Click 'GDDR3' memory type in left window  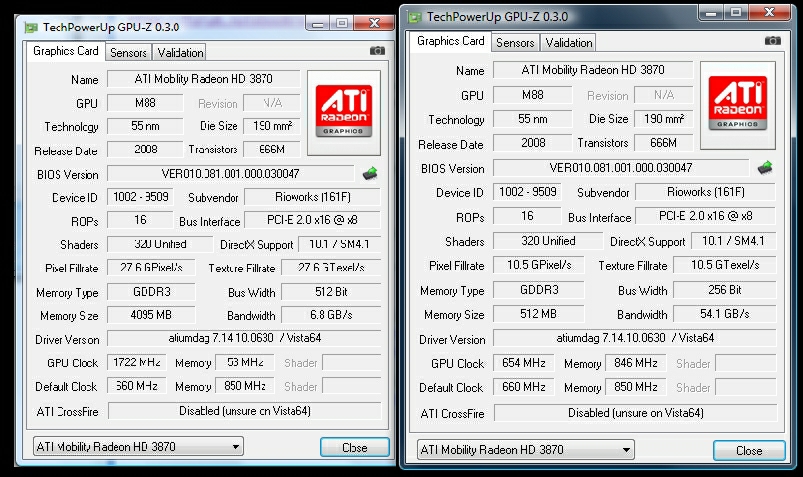151,292
